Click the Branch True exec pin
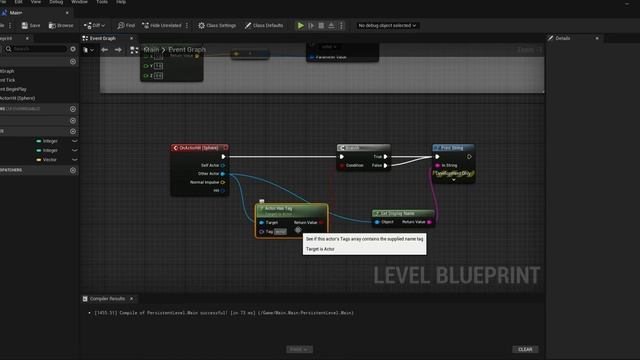Viewport: 640px width, 360px height. click(x=385, y=157)
